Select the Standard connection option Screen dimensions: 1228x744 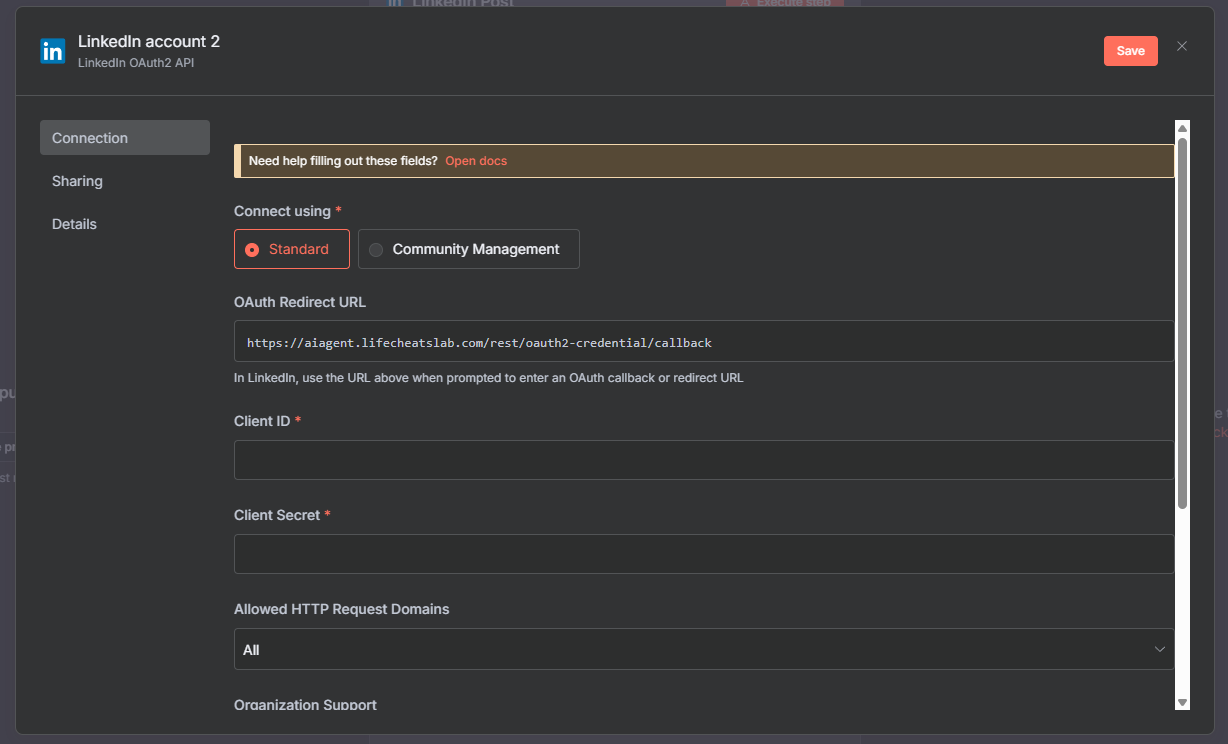tap(292, 249)
